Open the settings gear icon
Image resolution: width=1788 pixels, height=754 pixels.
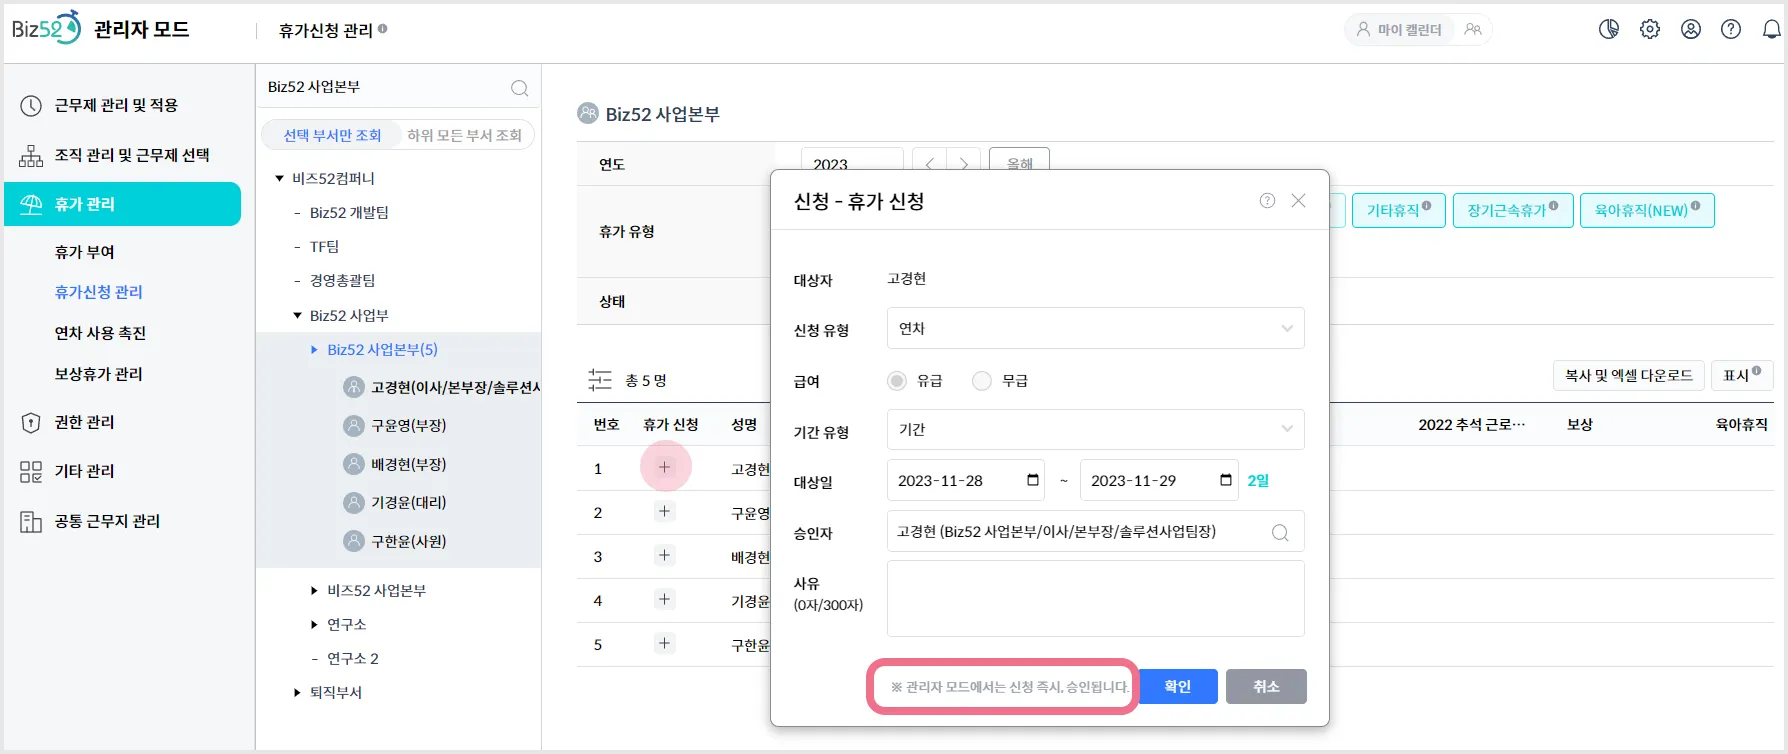1650,30
